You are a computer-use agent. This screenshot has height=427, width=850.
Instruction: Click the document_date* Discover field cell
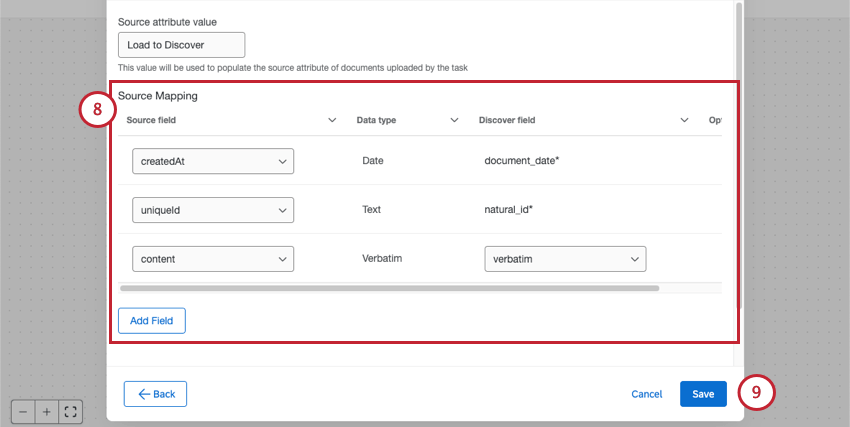tap(521, 161)
